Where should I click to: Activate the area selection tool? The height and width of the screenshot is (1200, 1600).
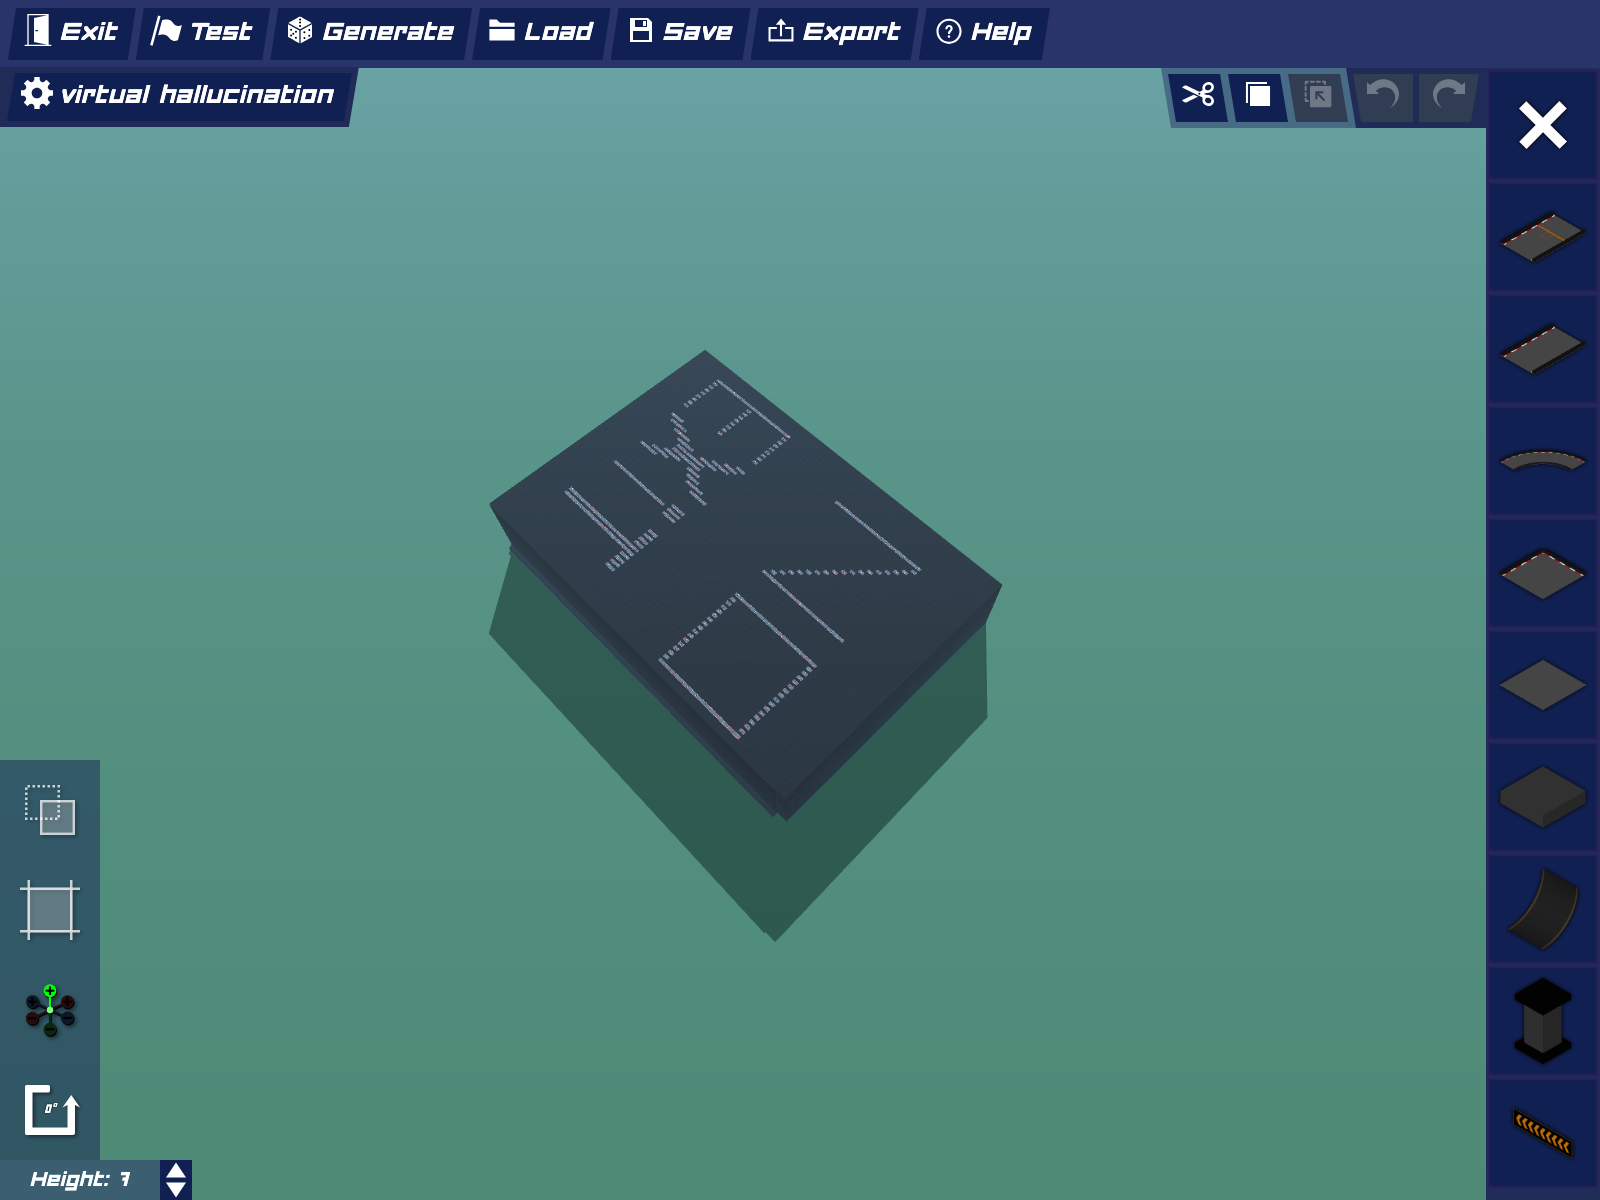(50, 810)
